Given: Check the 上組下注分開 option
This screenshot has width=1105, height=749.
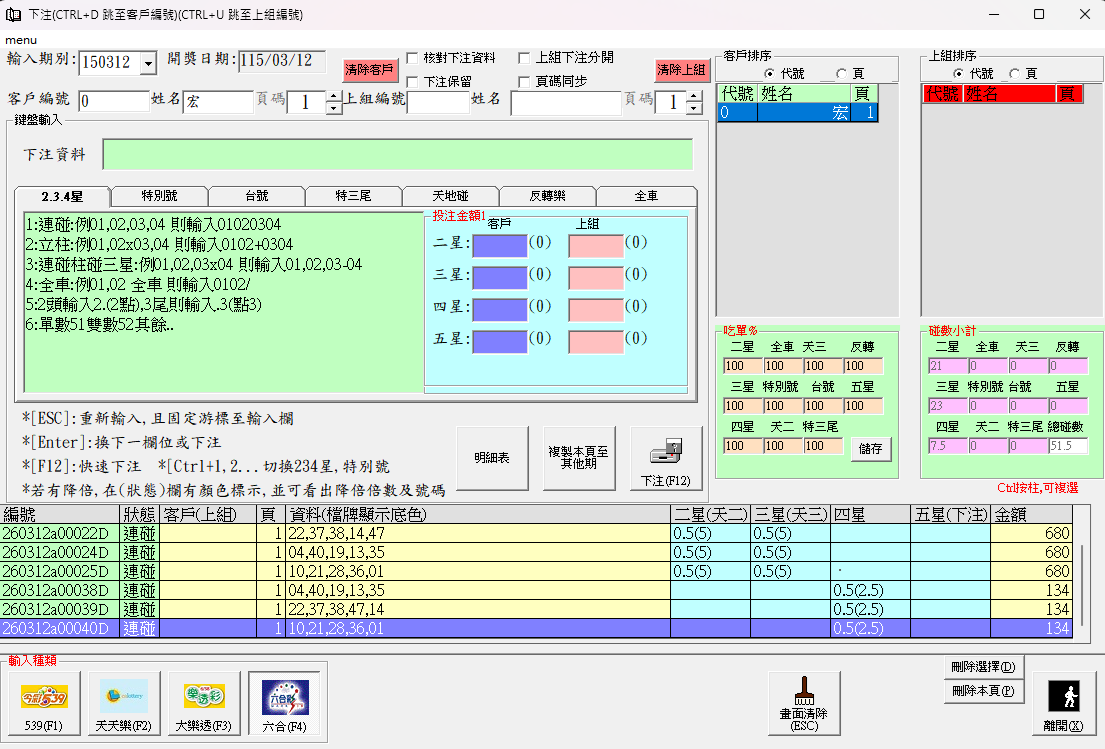Looking at the screenshot, I should pyautogui.click(x=524, y=56).
